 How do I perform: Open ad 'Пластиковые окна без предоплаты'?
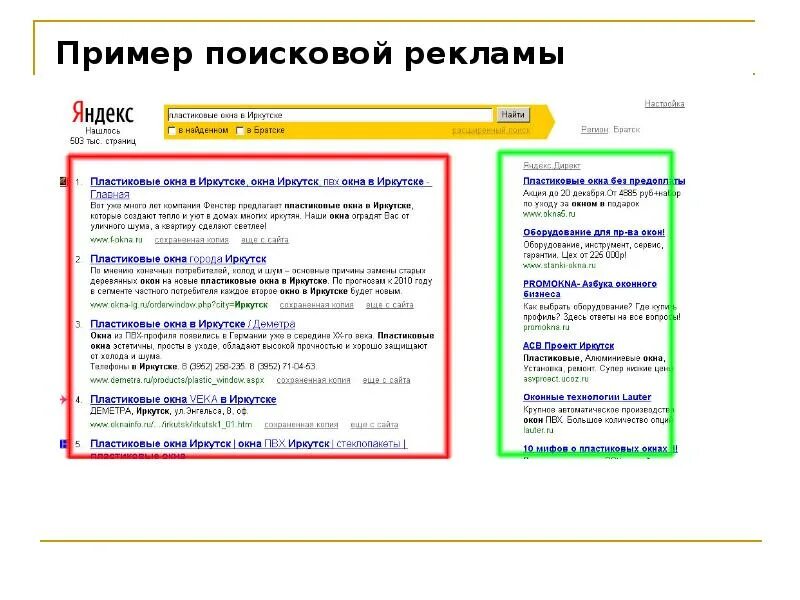pyautogui.click(x=604, y=181)
